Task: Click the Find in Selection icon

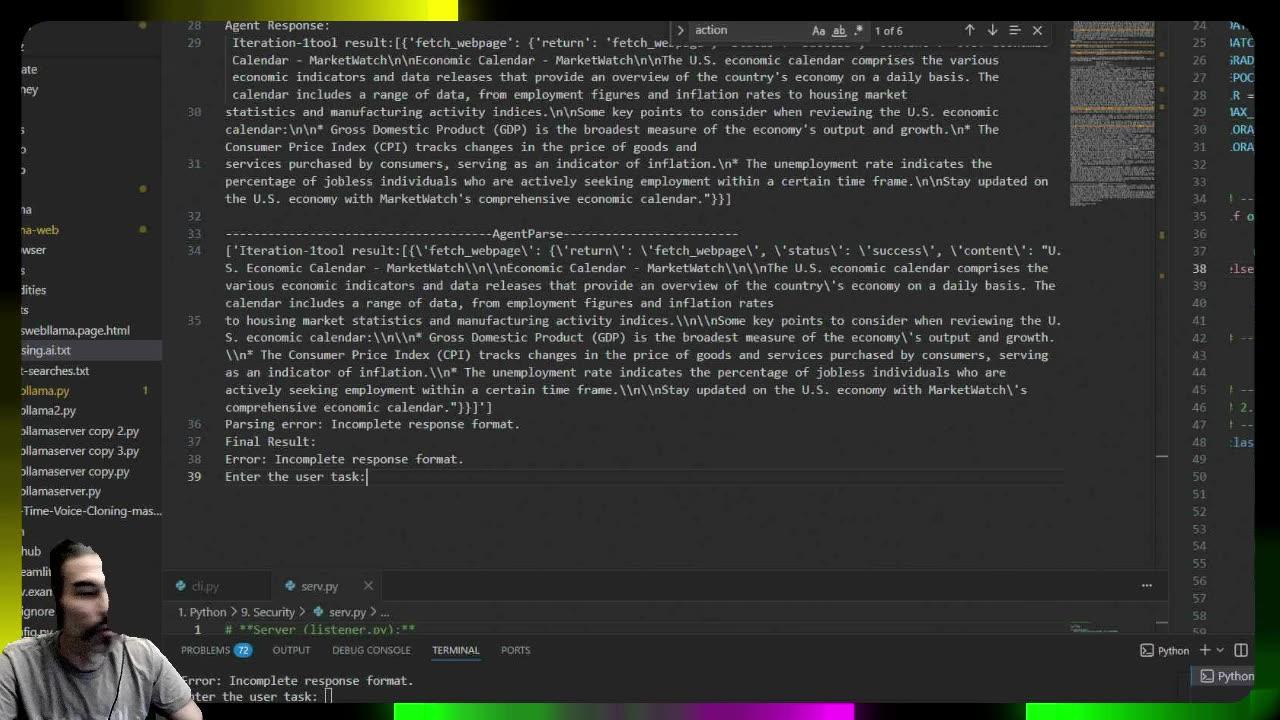Action: [x=1014, y=31]
